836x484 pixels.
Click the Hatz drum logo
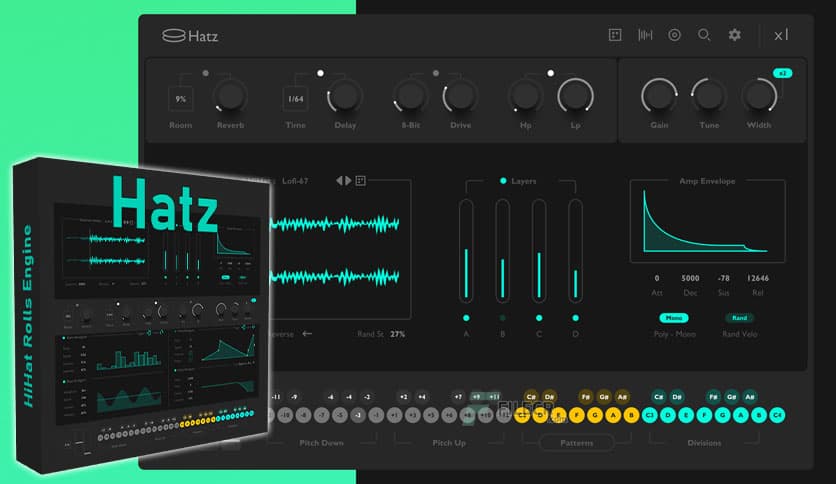point(173,35)
